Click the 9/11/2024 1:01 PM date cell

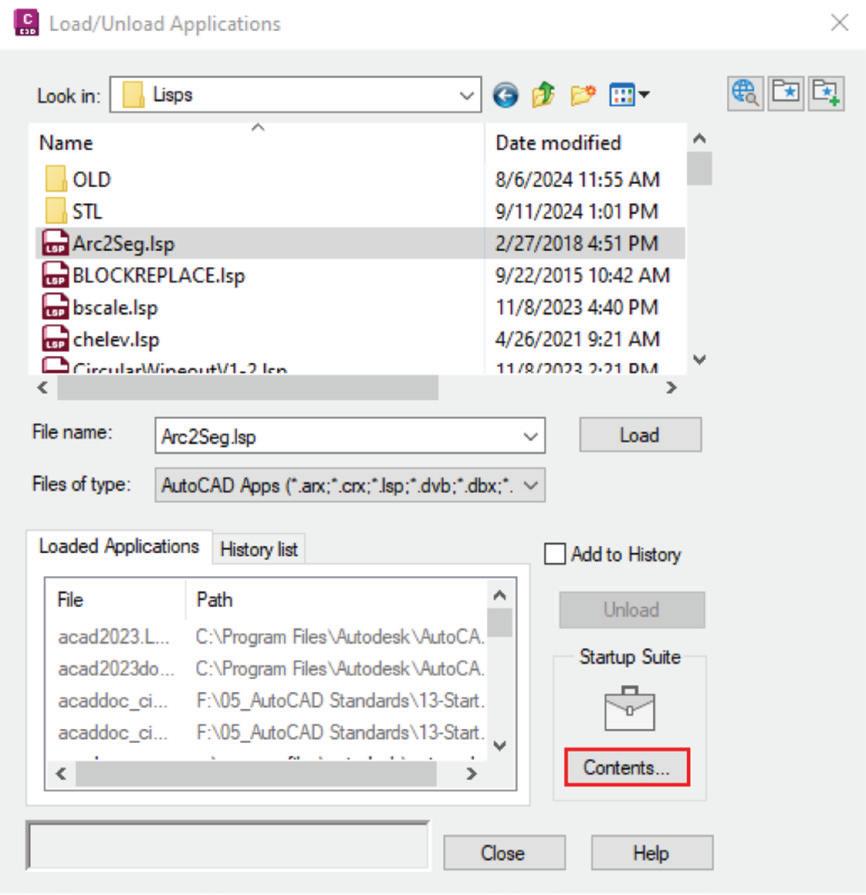(x=577, y=211)
